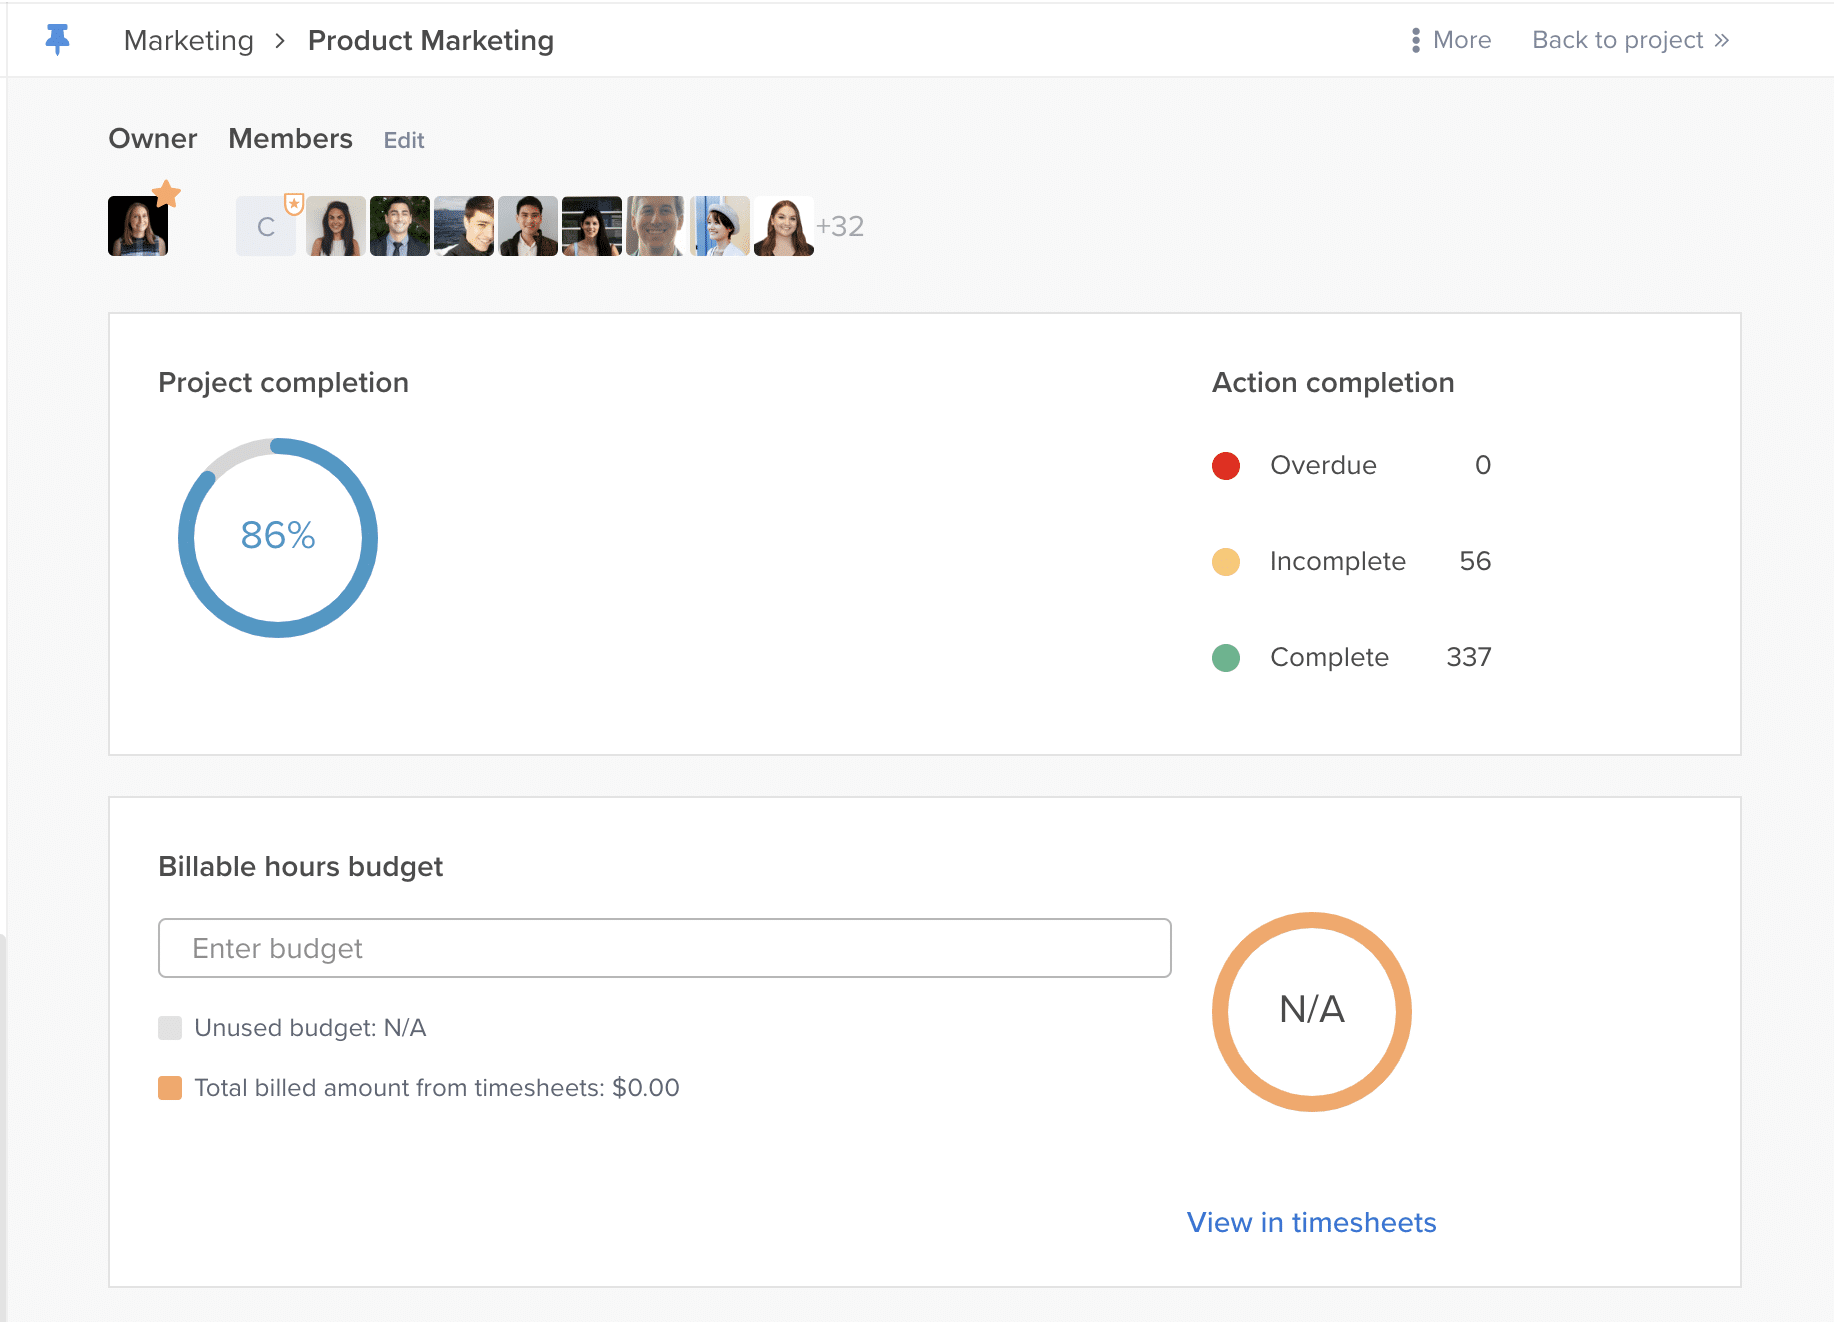Image resolution: width=1834 pixels, height=1322 pixels.
Task: Pin the Product Marketing dashboard
Action: [x=57, y=39]
